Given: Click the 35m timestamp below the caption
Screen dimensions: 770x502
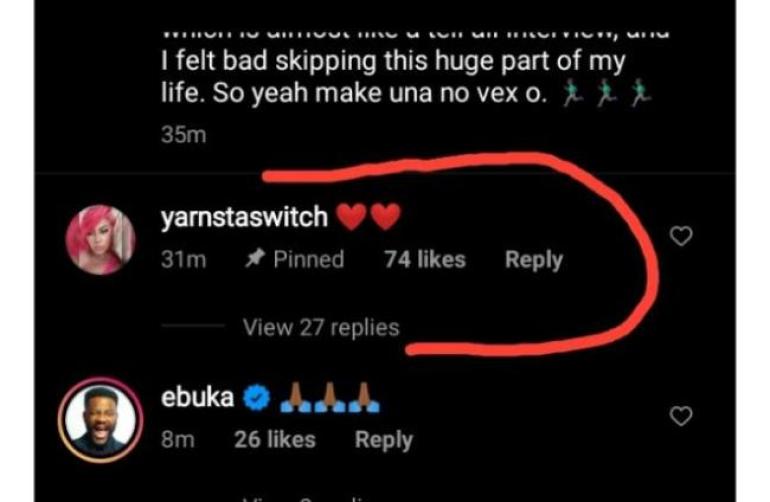Looking at the screenshot, I should coord(184,136).
